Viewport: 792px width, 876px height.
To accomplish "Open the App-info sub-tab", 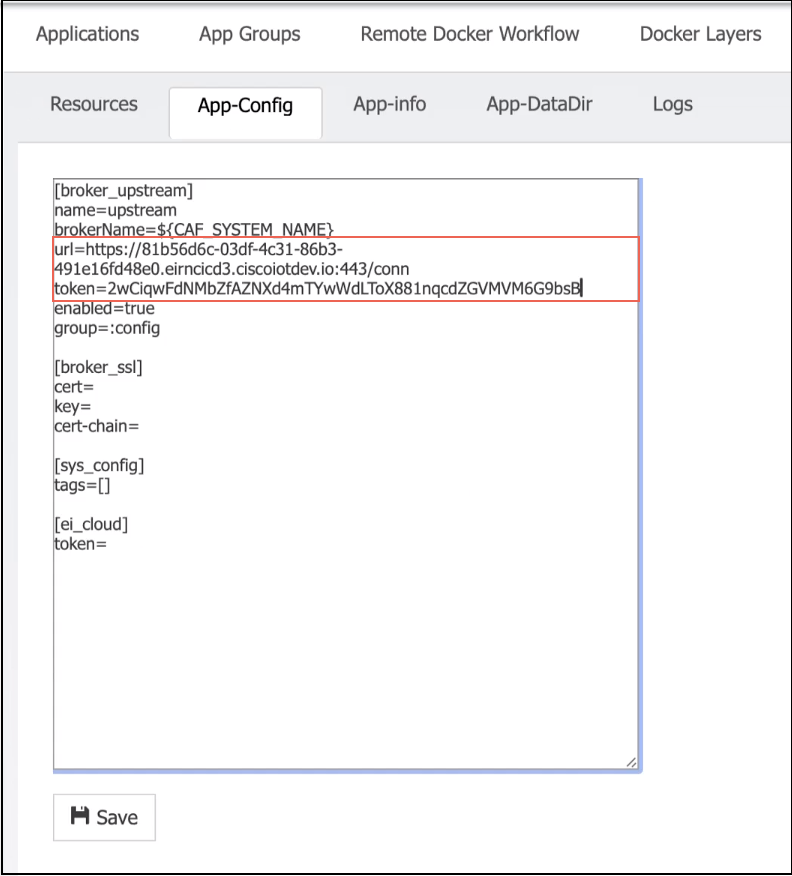I will pyautogui.click(x=389, y=104).
